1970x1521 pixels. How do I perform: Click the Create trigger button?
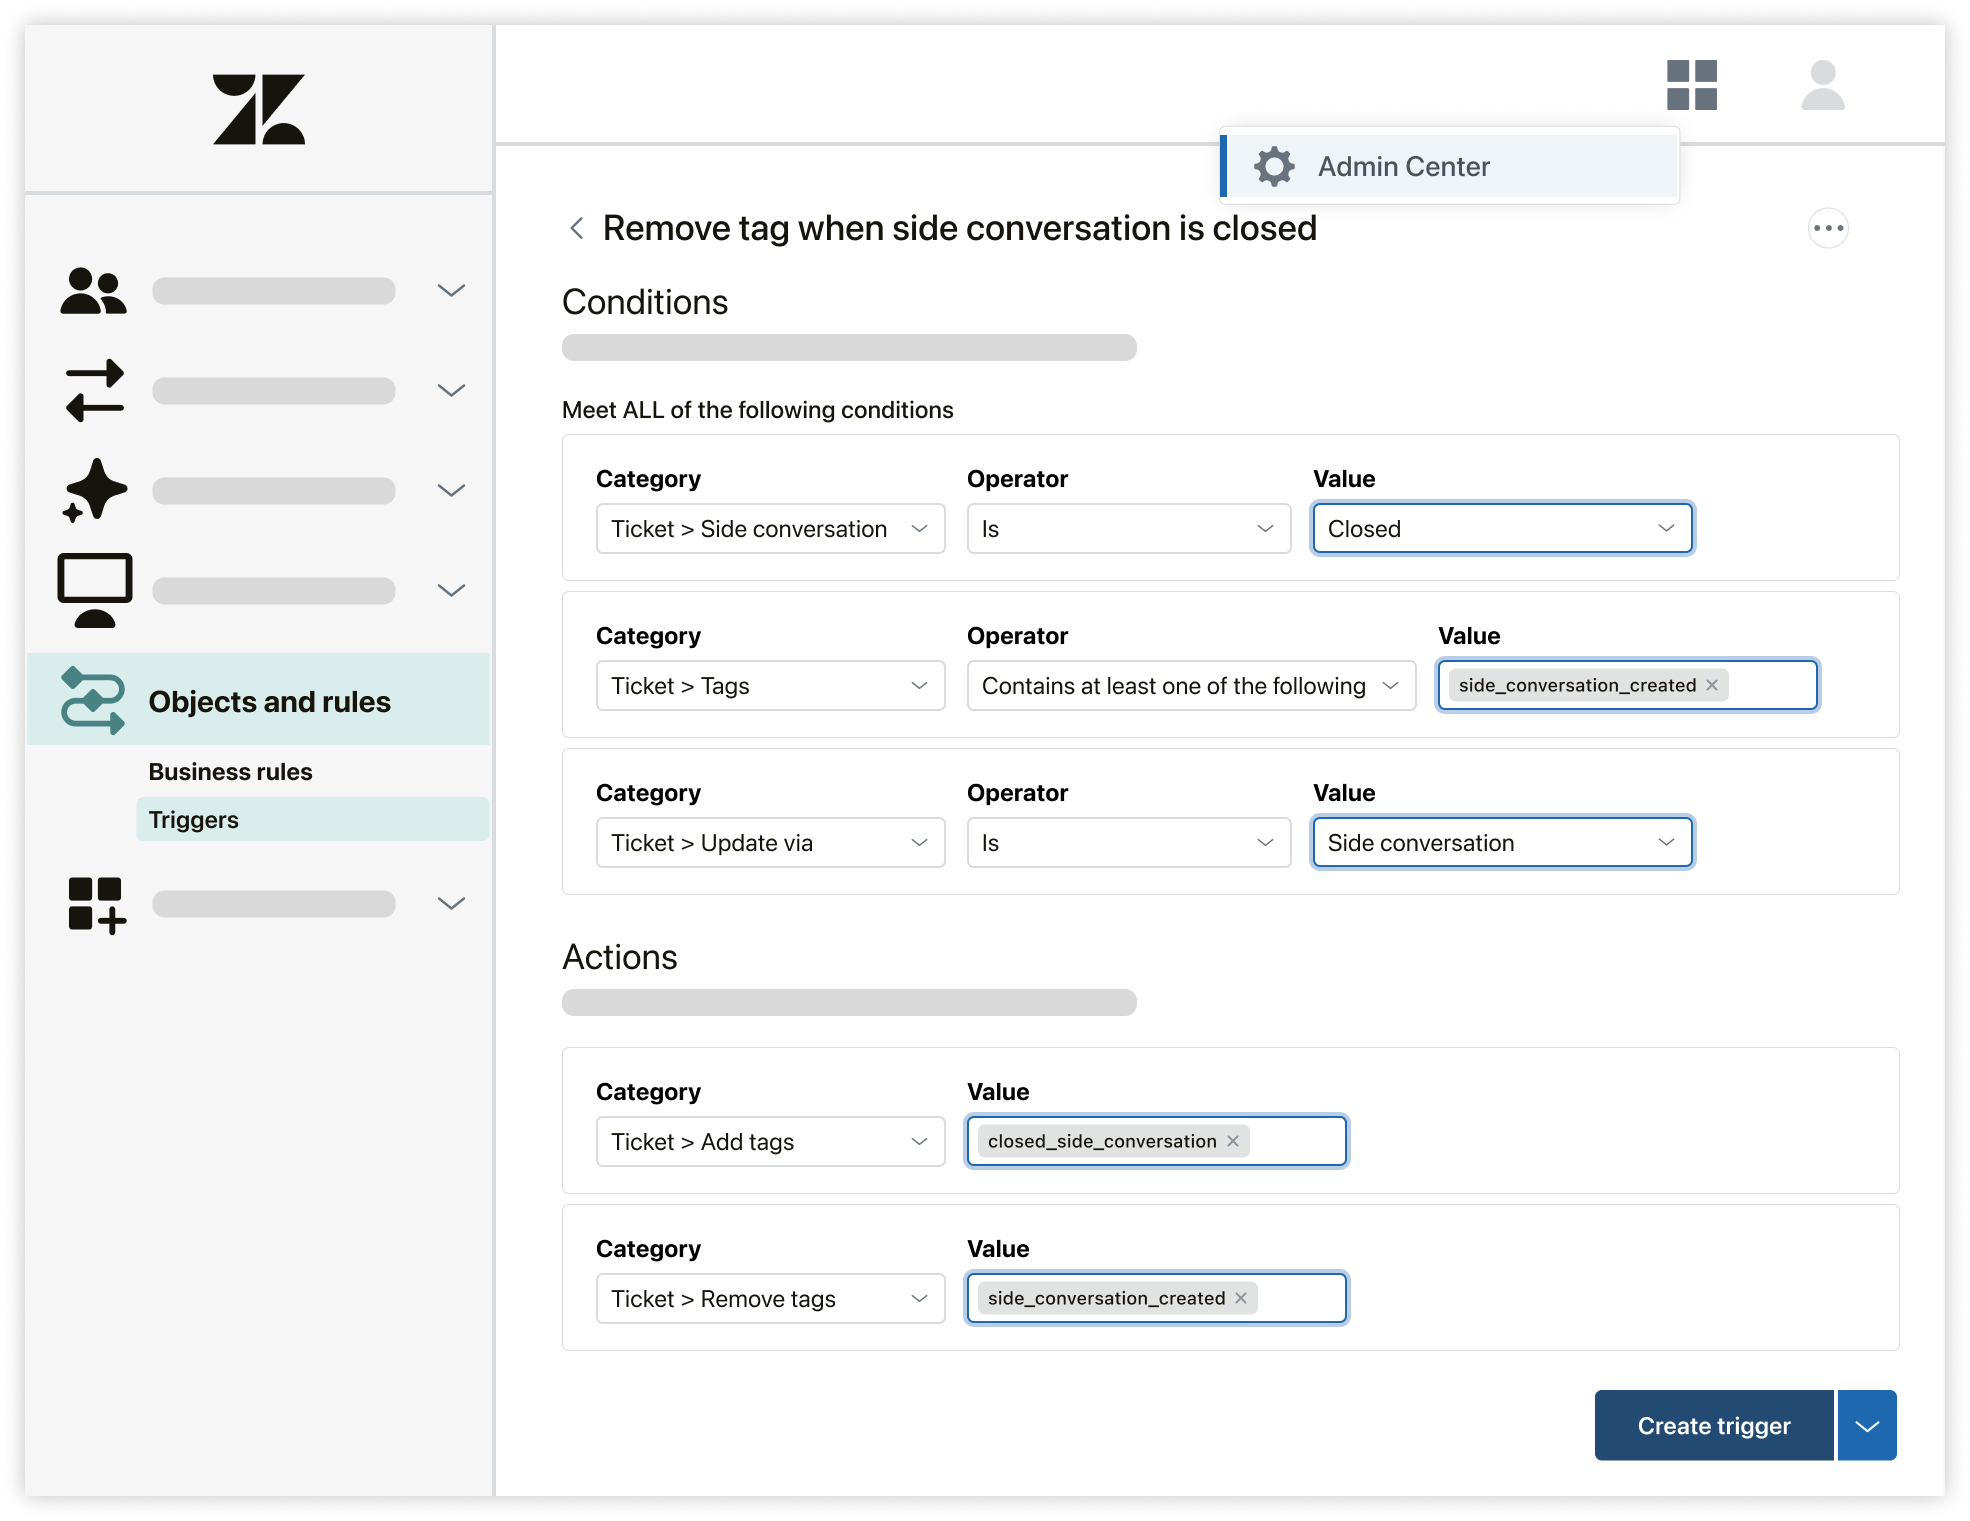[x=1713, y=1426]
